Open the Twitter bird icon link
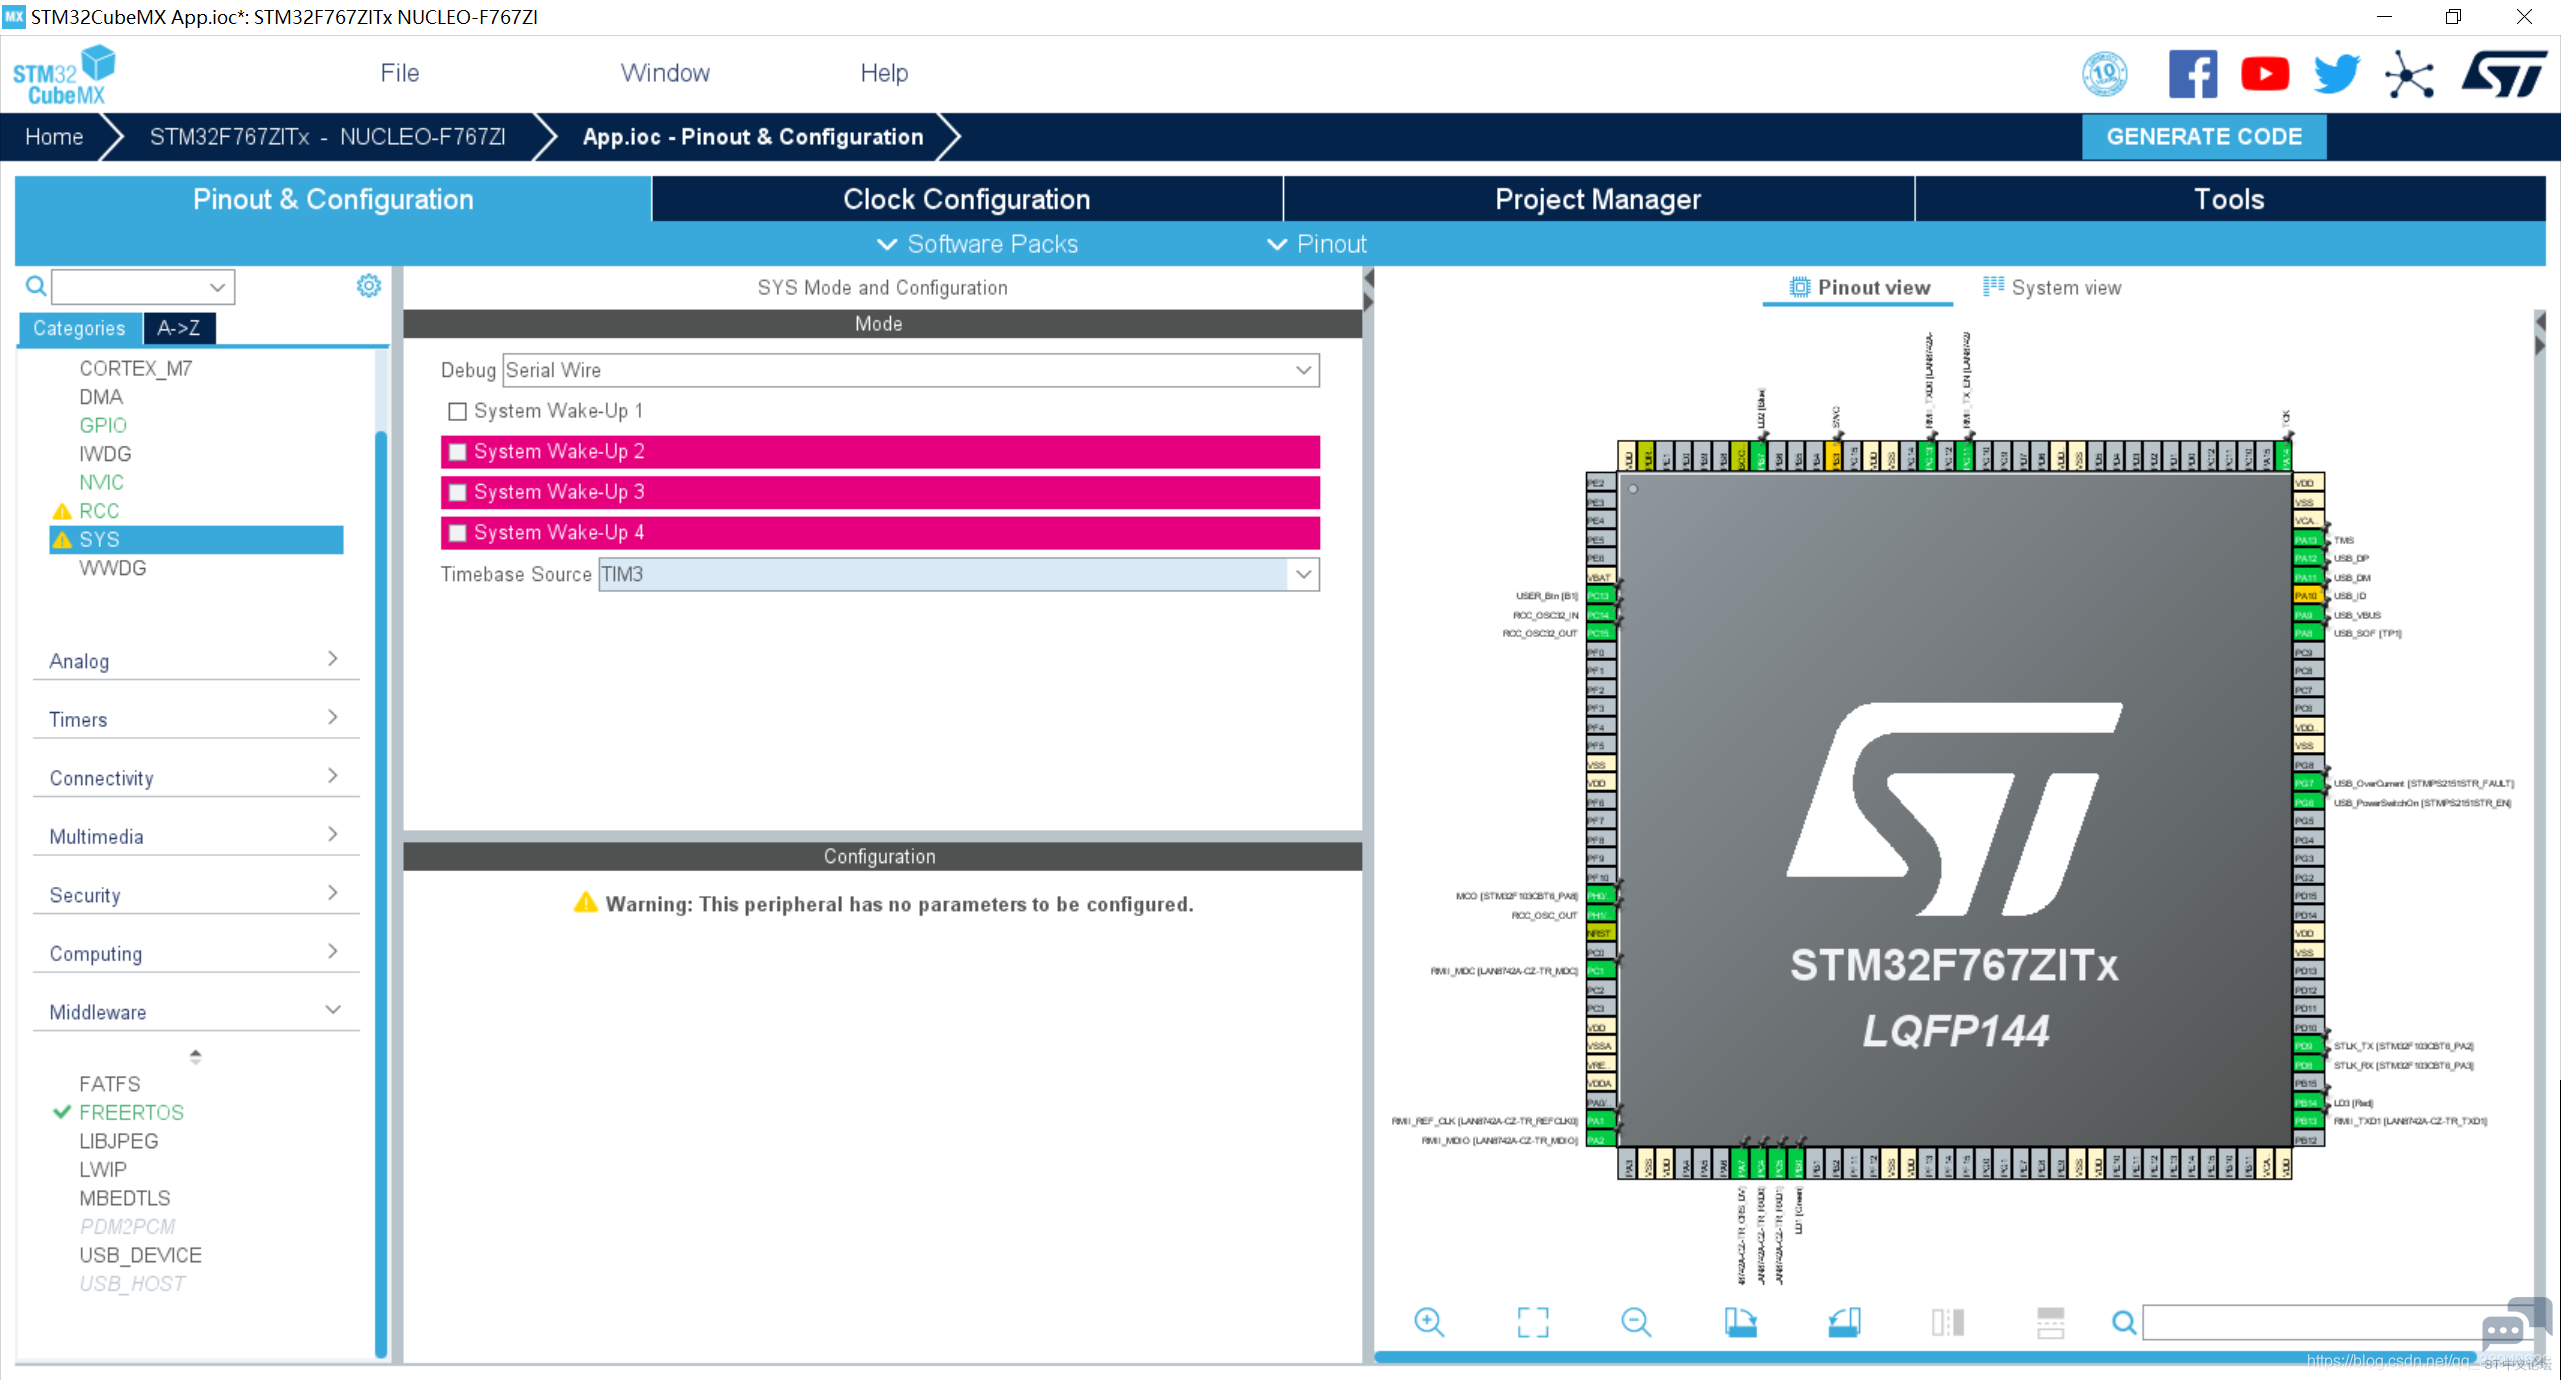The height and width of the screenshot is (1380, 2561). [x=2336, y=74]
